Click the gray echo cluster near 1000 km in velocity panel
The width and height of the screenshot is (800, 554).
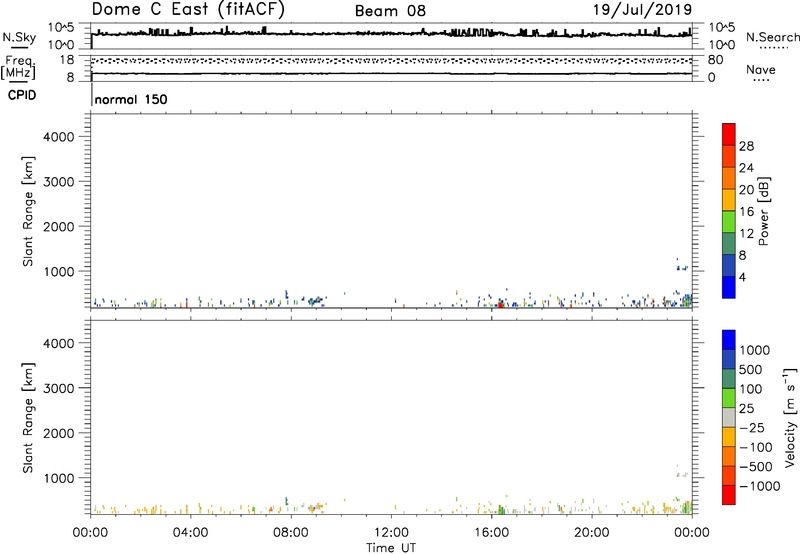point(682,473)
